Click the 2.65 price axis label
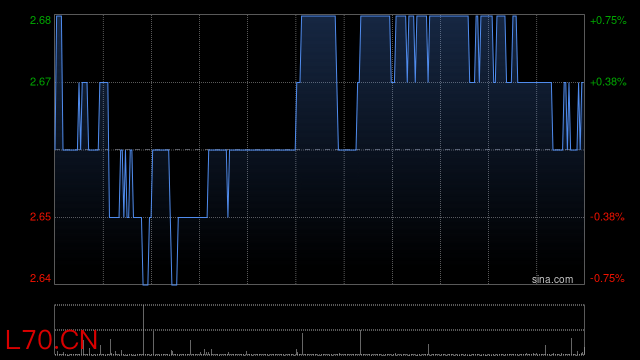The image size is (640, 360). coord(40,217)
